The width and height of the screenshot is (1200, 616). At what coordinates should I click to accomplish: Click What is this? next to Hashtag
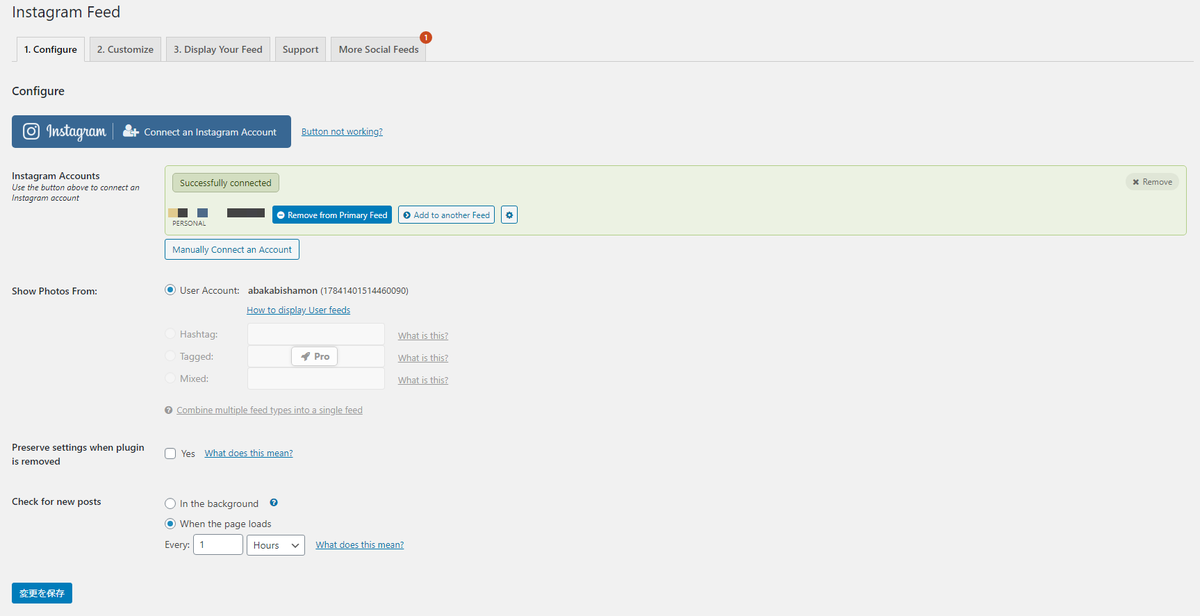pyautogui.click(x=423, y=336)
